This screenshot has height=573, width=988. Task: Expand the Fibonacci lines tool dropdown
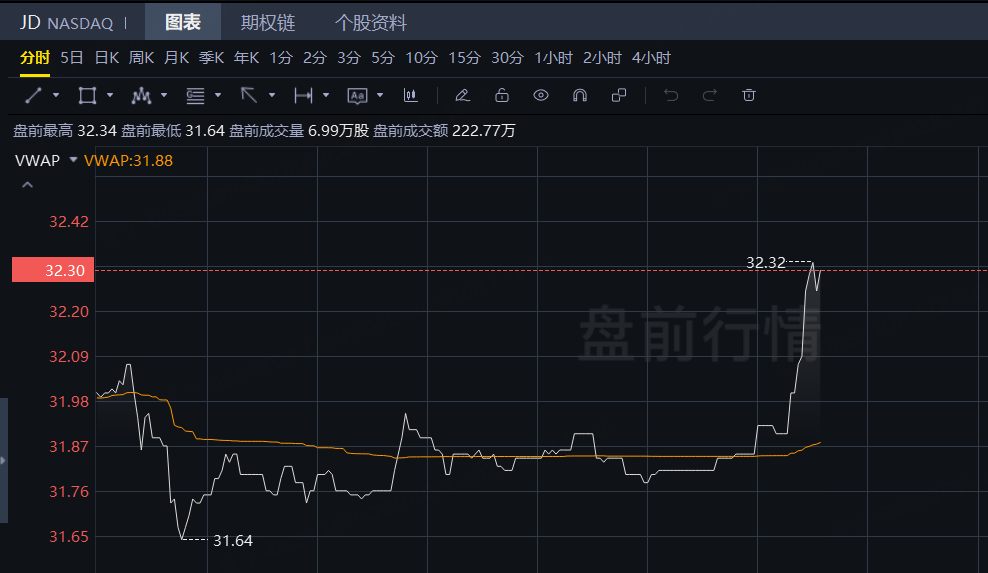(x=218, y=95)
